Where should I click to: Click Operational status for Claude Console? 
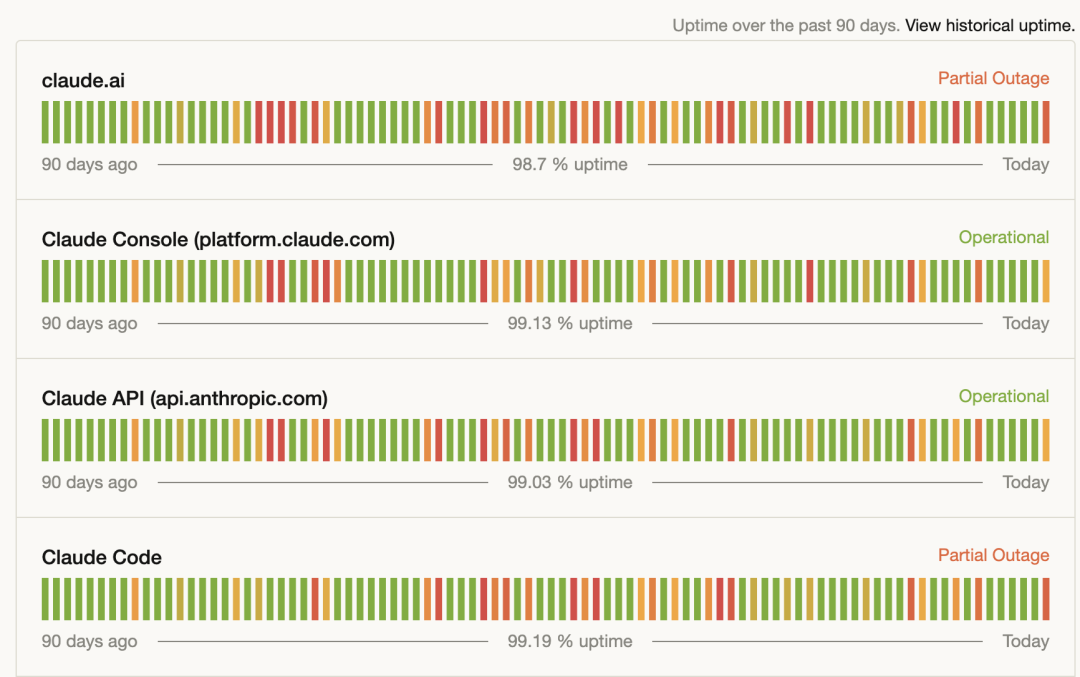click(1004, 238)
